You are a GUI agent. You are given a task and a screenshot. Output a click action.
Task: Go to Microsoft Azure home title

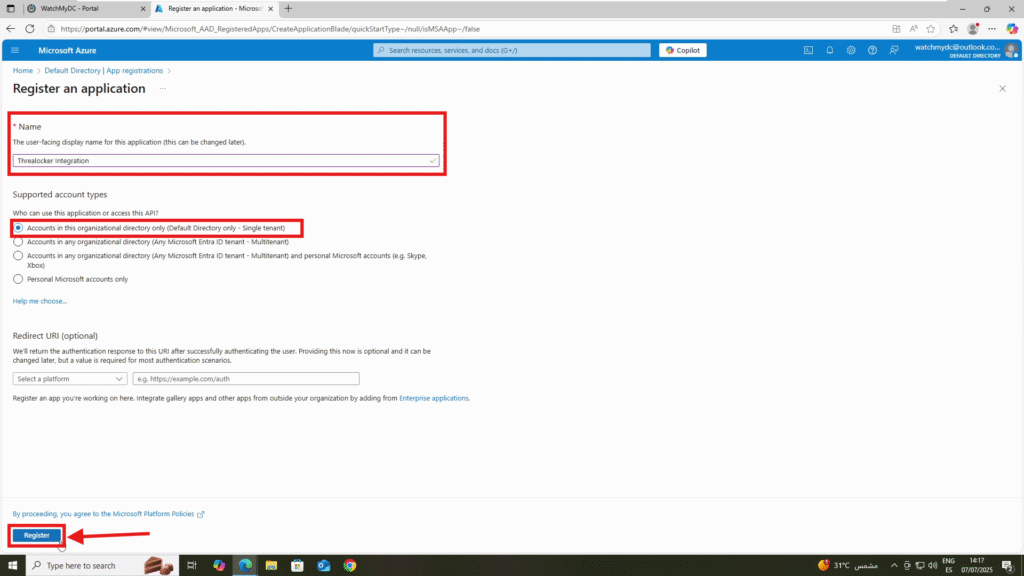coord(67,50)
